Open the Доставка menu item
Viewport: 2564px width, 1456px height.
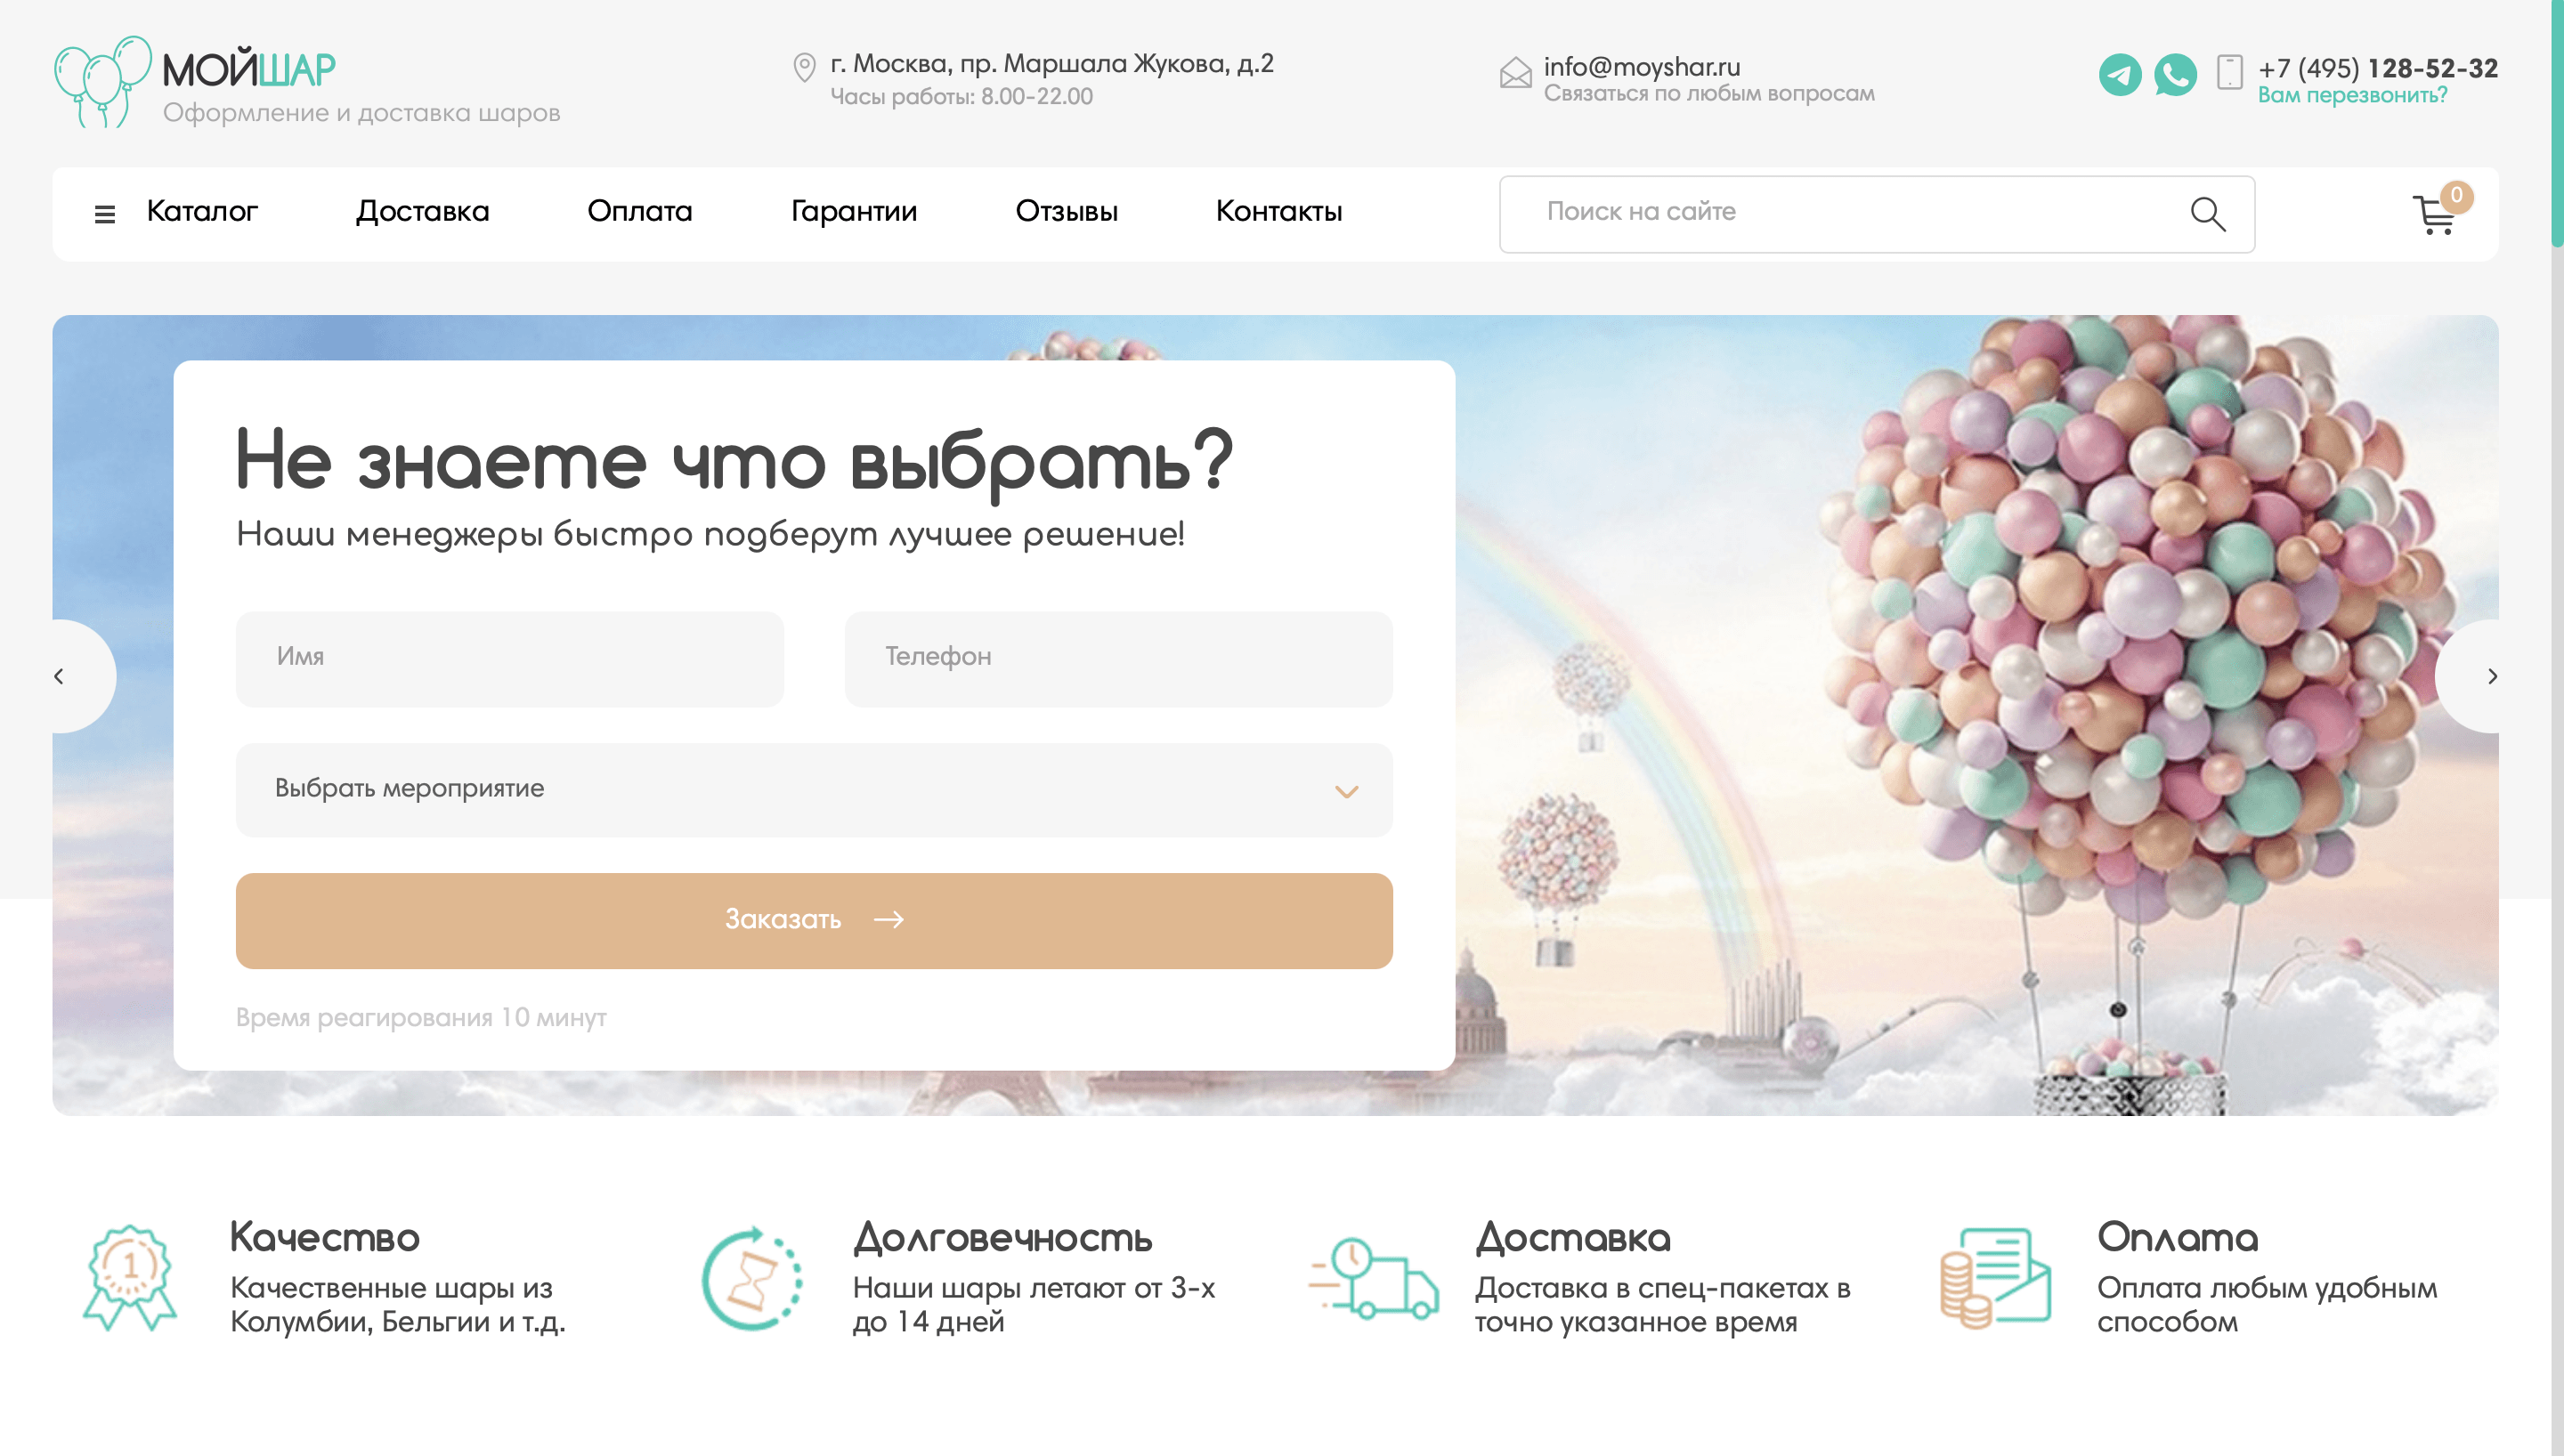pyautogui.click(x=423, y=212)
